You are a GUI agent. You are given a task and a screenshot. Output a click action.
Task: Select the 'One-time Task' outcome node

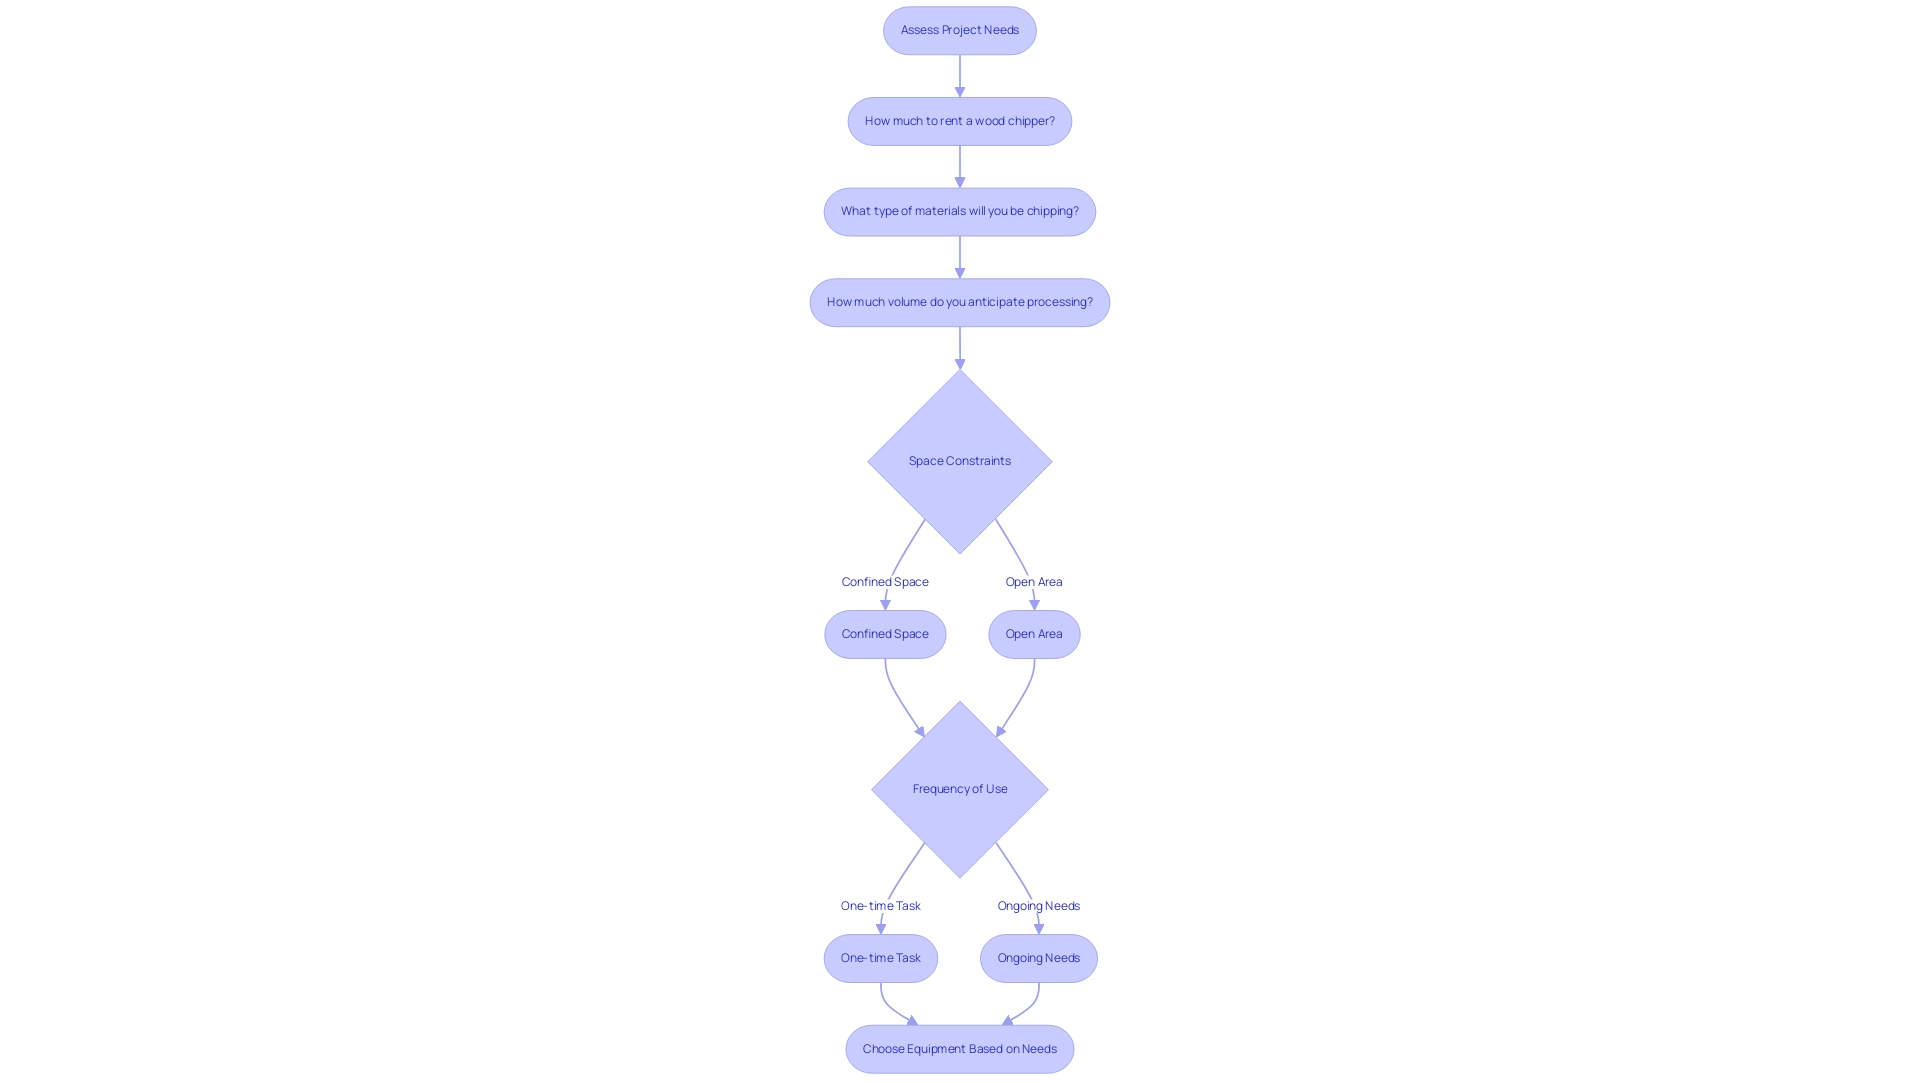click(881, 958)
